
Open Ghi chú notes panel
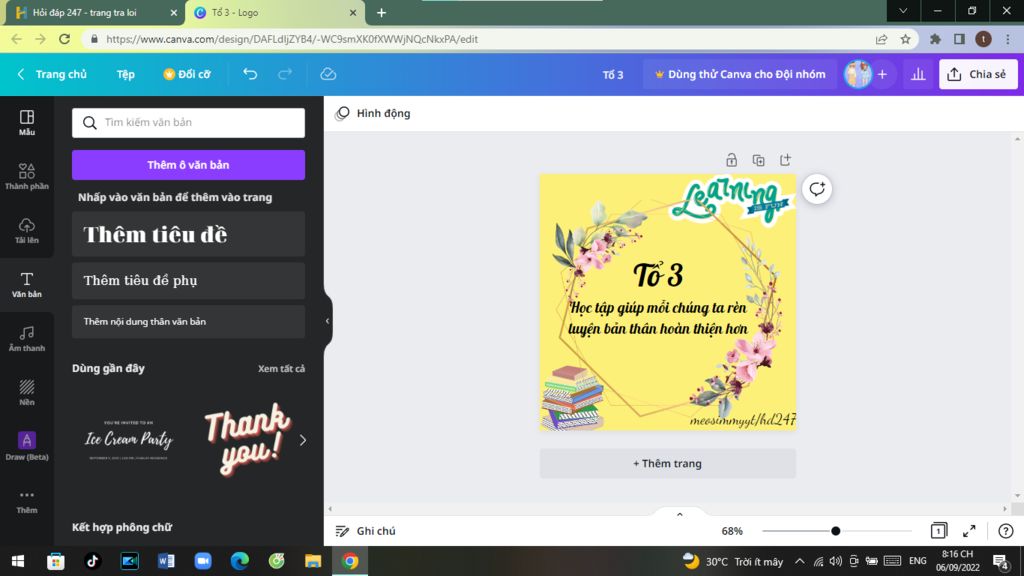click(x=366, y=531)
